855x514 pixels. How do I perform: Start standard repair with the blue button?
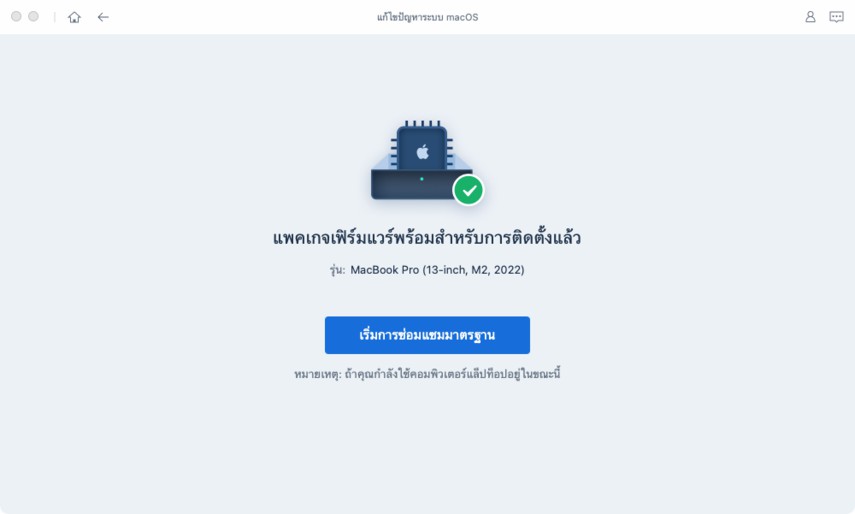tap(427, 335)
